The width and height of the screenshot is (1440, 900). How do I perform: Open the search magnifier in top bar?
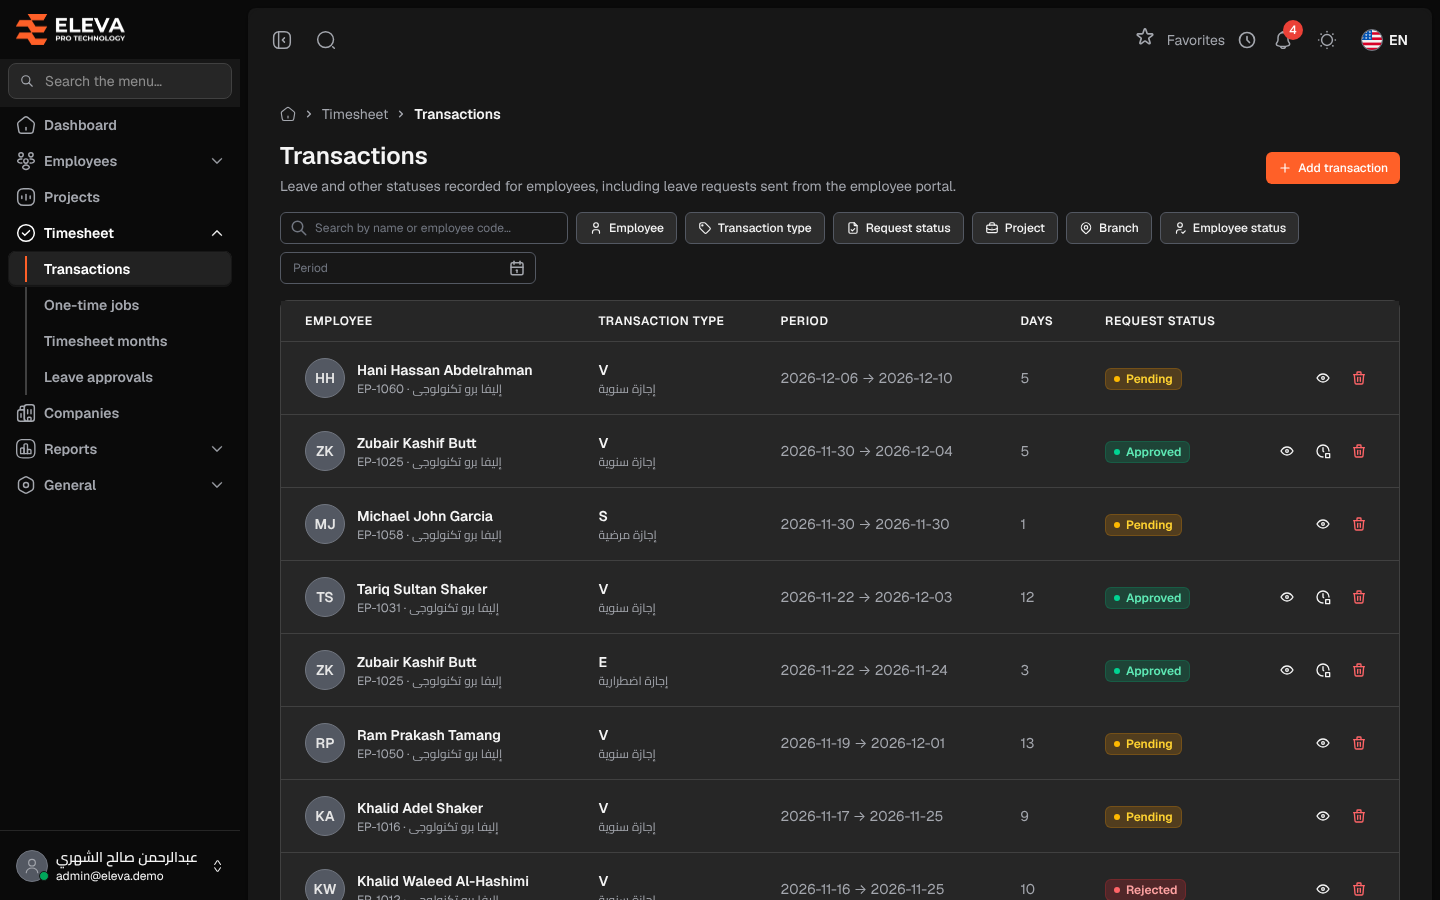click(326, 40)
